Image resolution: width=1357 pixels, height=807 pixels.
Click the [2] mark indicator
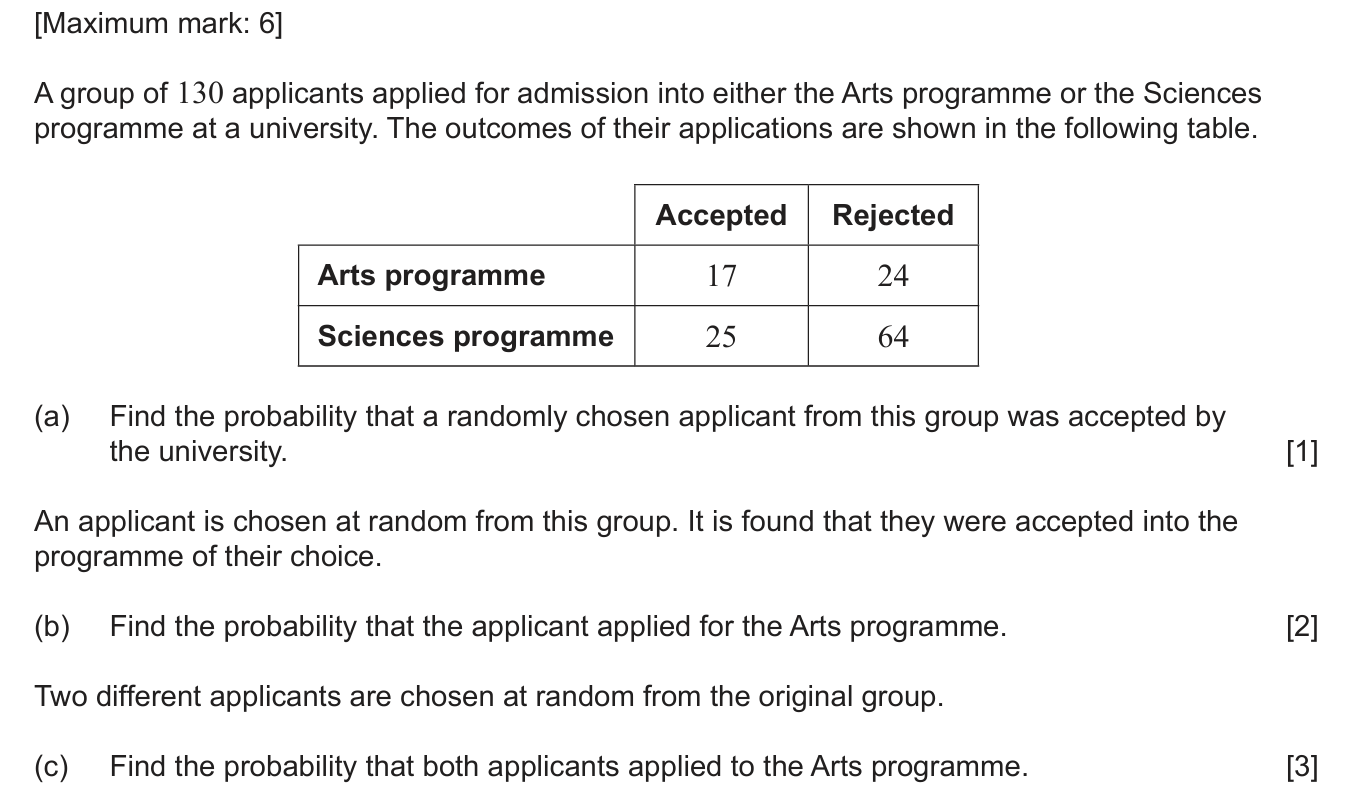[x=1302, y=627]
